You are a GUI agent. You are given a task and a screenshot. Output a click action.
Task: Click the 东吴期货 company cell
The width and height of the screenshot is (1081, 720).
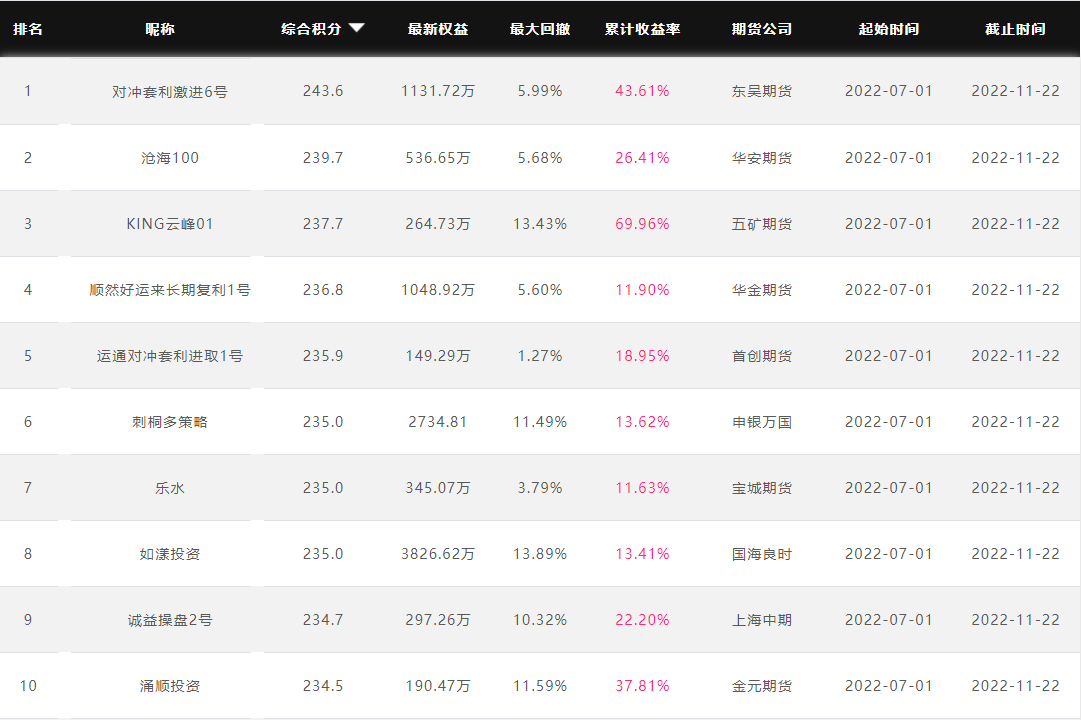[762, 91]
